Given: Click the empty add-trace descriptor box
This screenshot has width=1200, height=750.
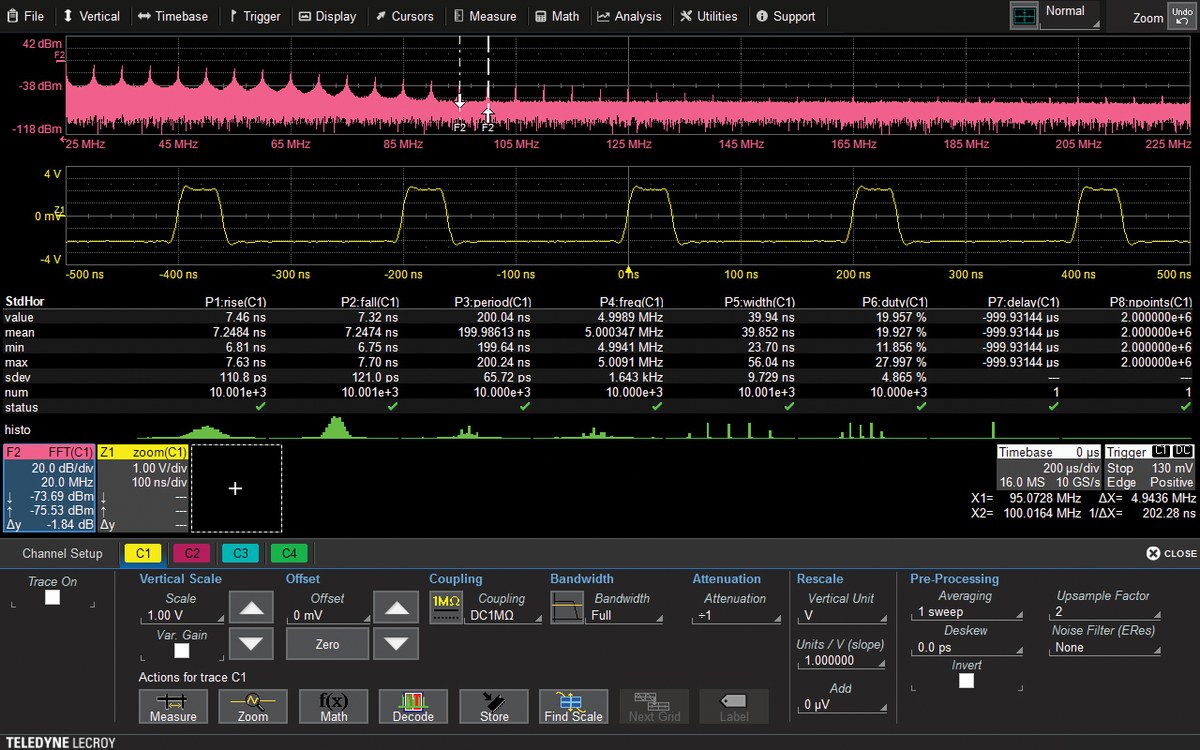Looking at the screenshot, I should [236, 488].
